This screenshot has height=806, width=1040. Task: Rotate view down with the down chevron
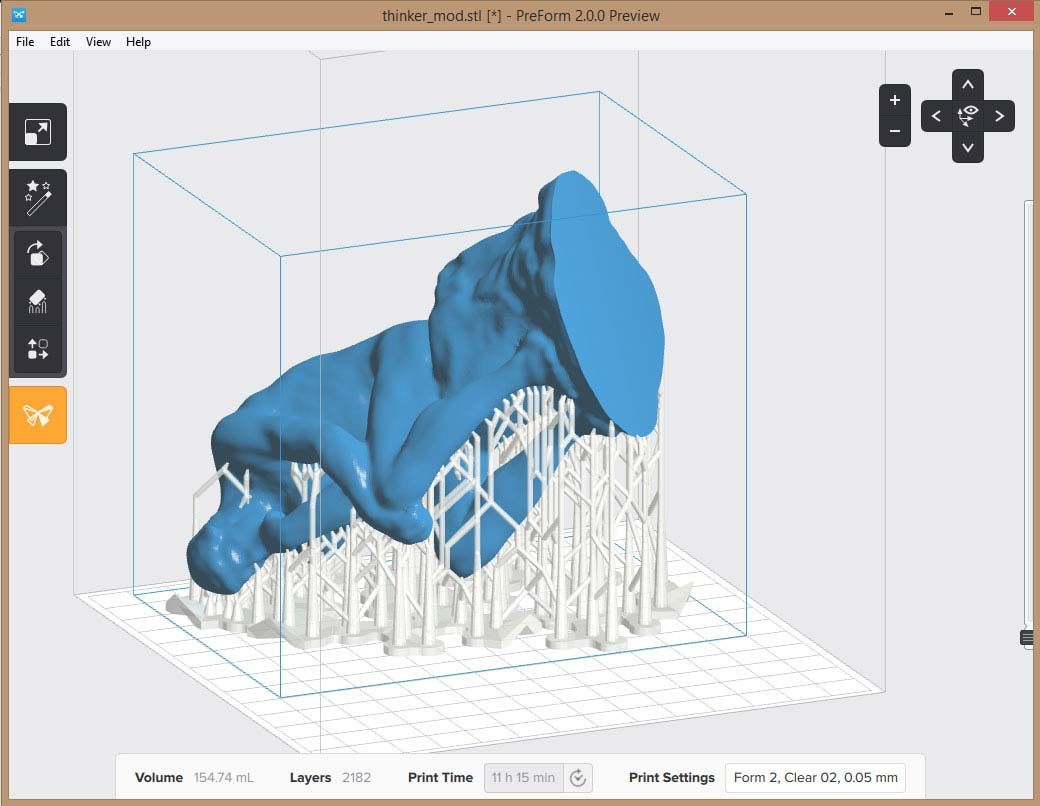[x=967, y=147]
